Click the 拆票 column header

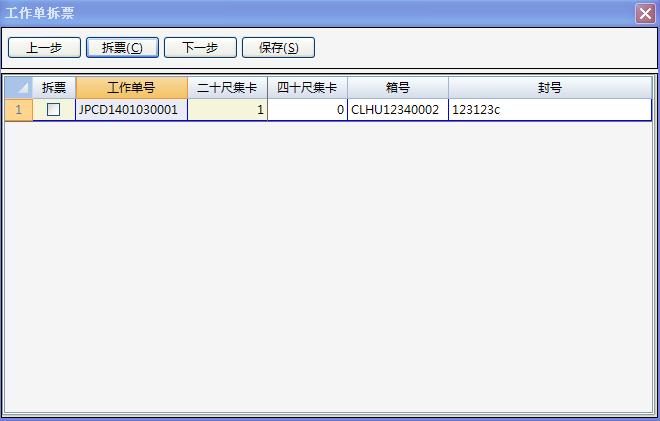[x=54, y=88]
